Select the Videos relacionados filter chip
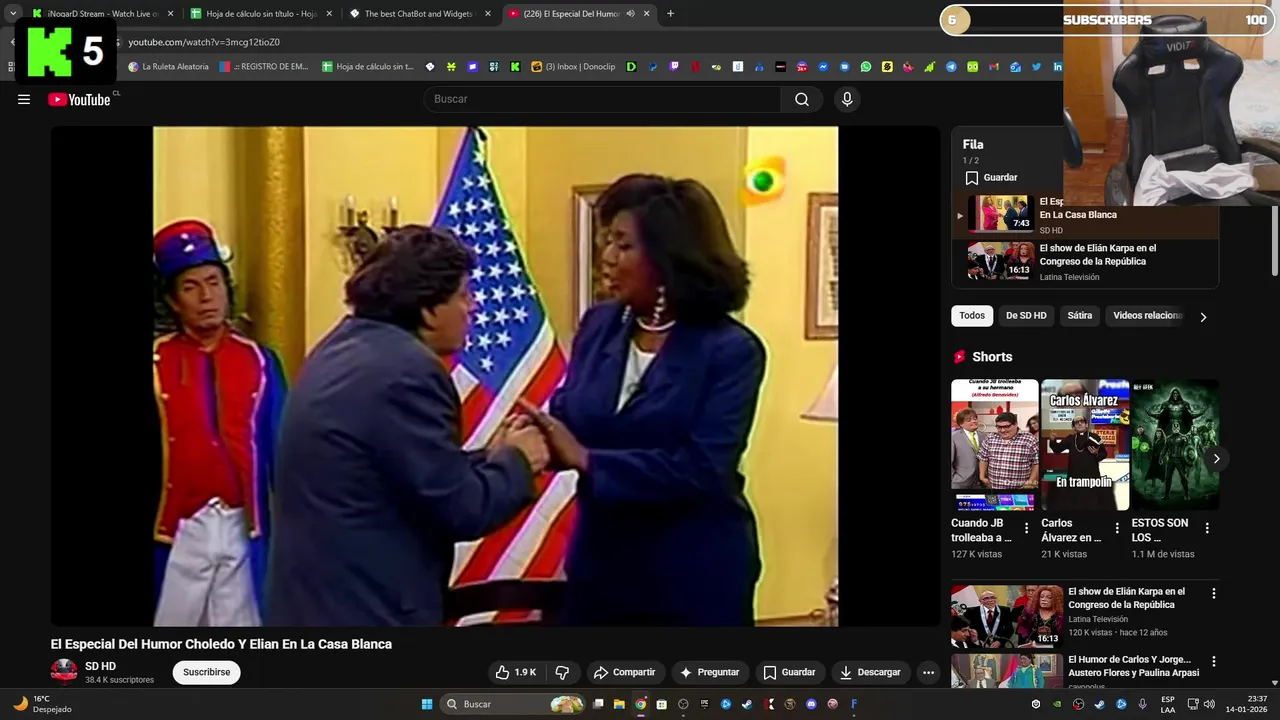 click(1147, 316)
